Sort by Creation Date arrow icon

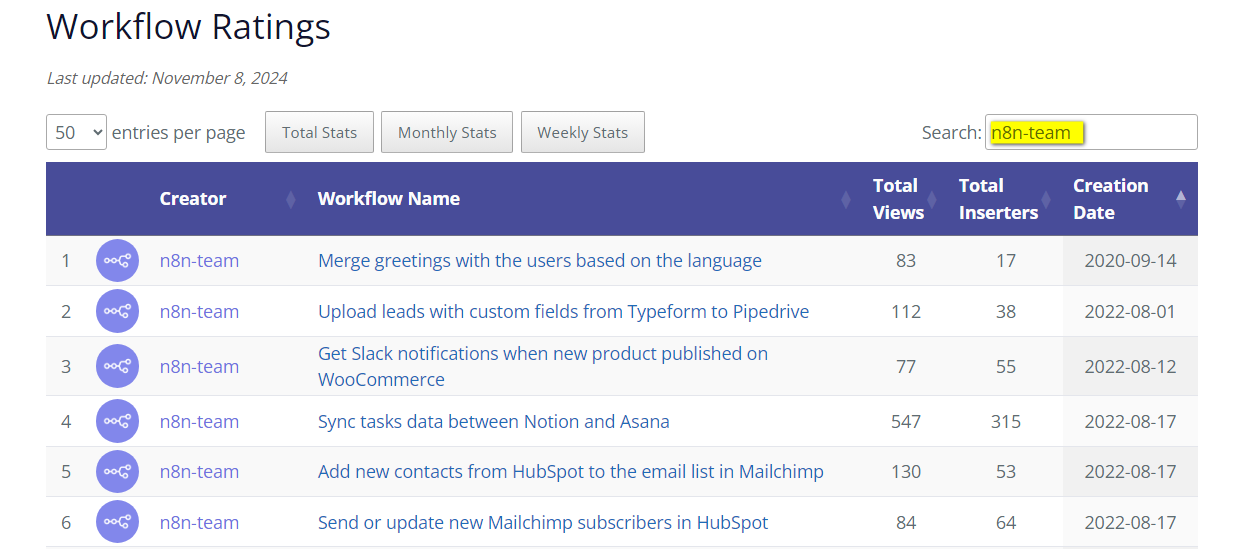(1181, 199)
